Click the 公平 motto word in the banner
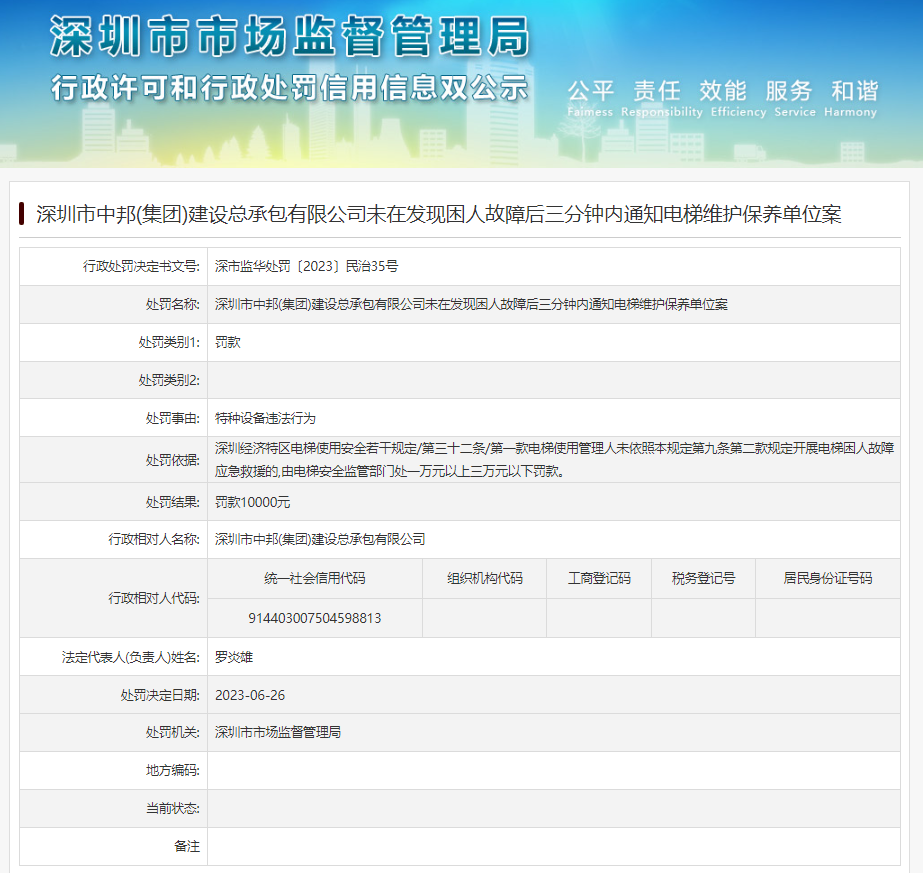This screenshot has height=873, width=923. 590,91
